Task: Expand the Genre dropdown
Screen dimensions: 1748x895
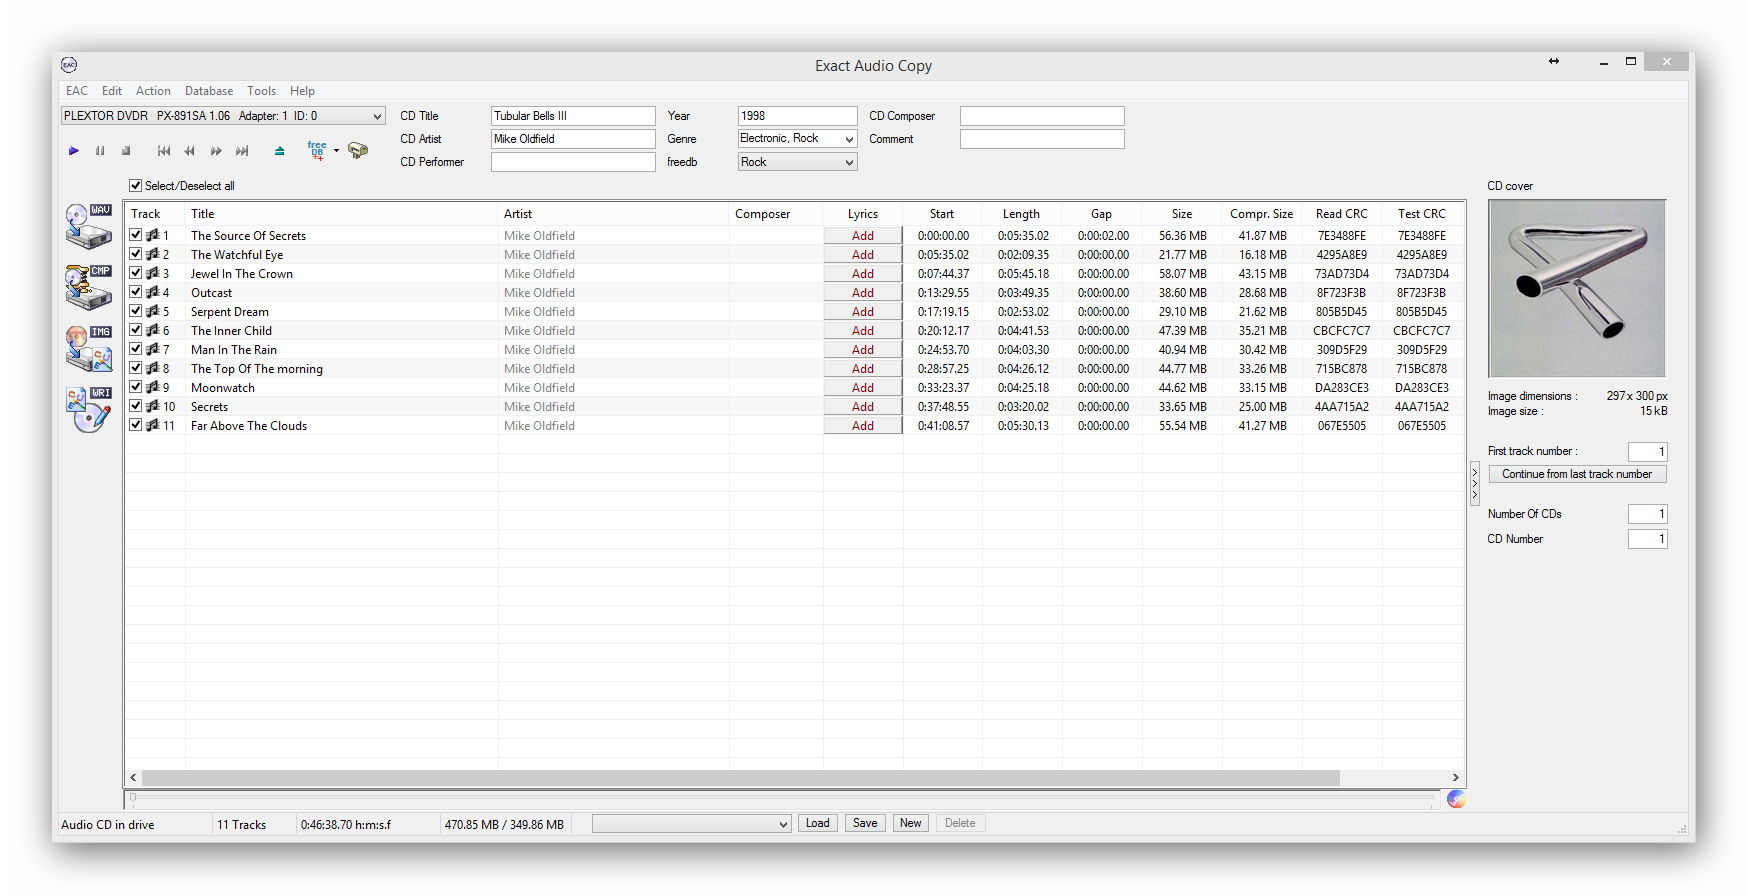Action: (x=849, y=139)
